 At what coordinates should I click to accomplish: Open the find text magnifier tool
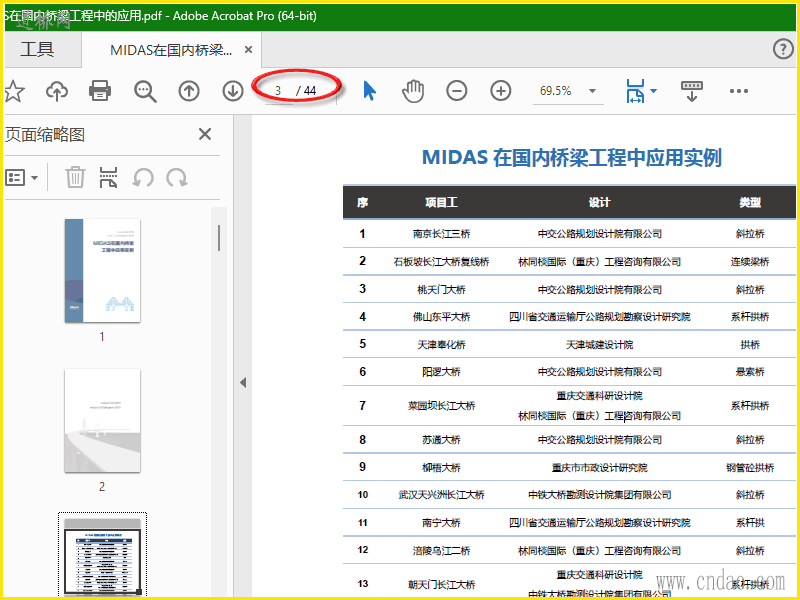pyautogui.click(x=145, y=91)
